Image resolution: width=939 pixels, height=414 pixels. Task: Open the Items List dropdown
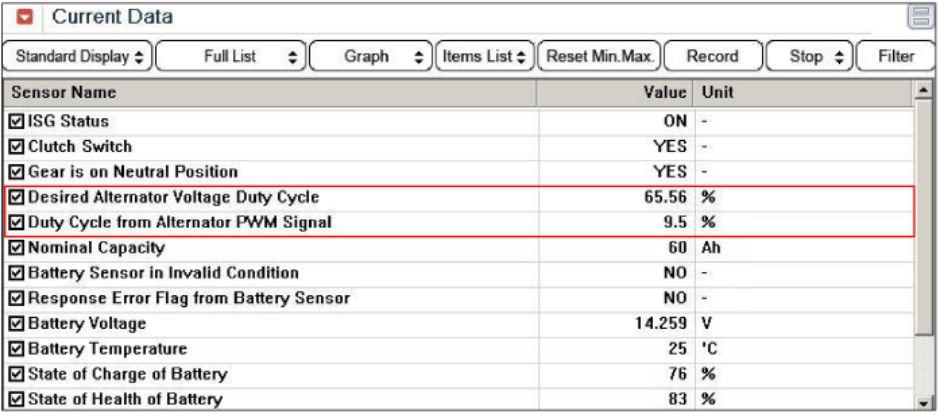coord(484,57)
